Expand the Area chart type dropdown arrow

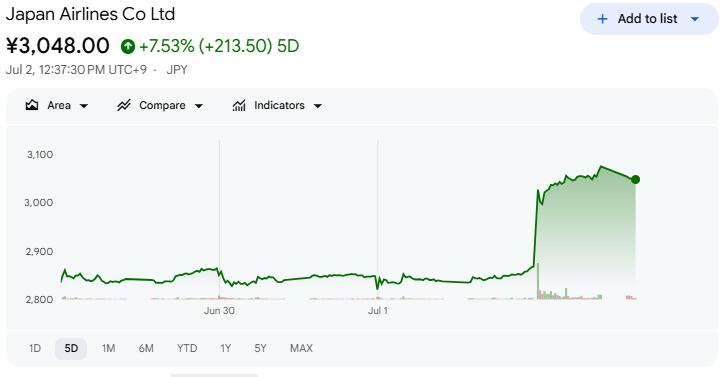(84, 106)
